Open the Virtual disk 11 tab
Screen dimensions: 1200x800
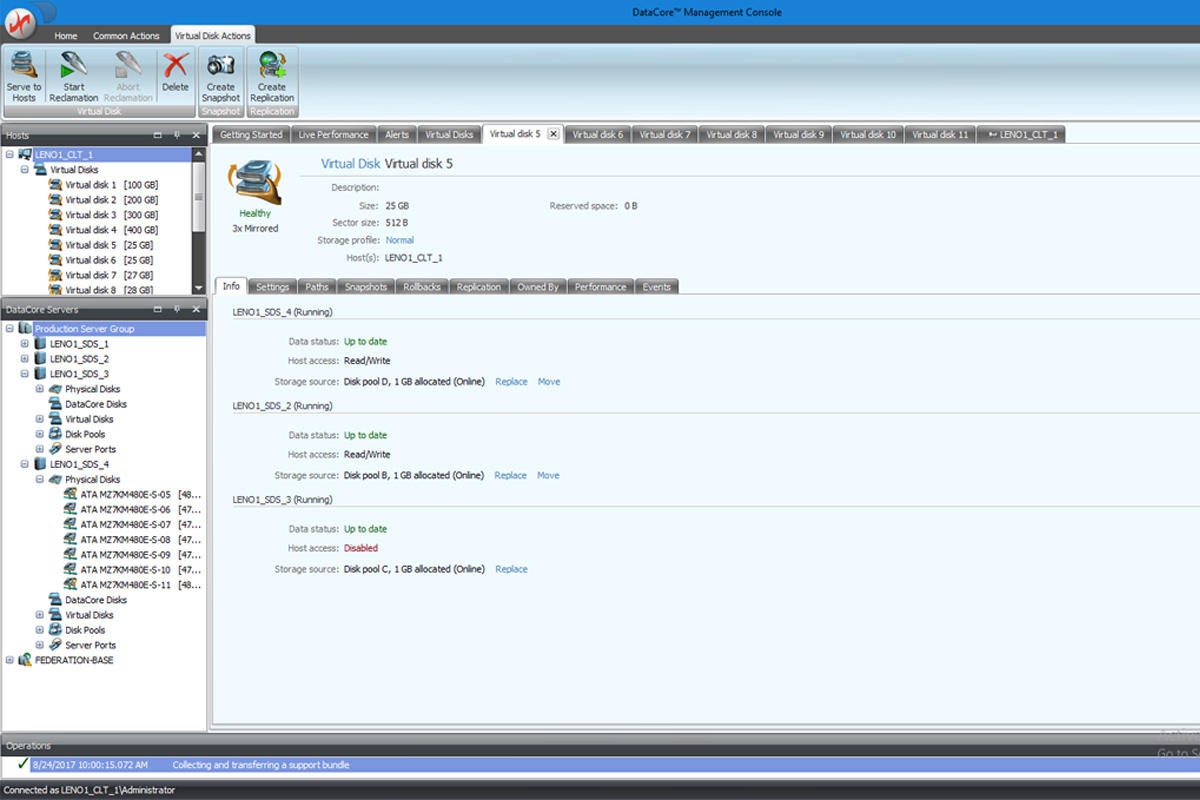point(940,134)
